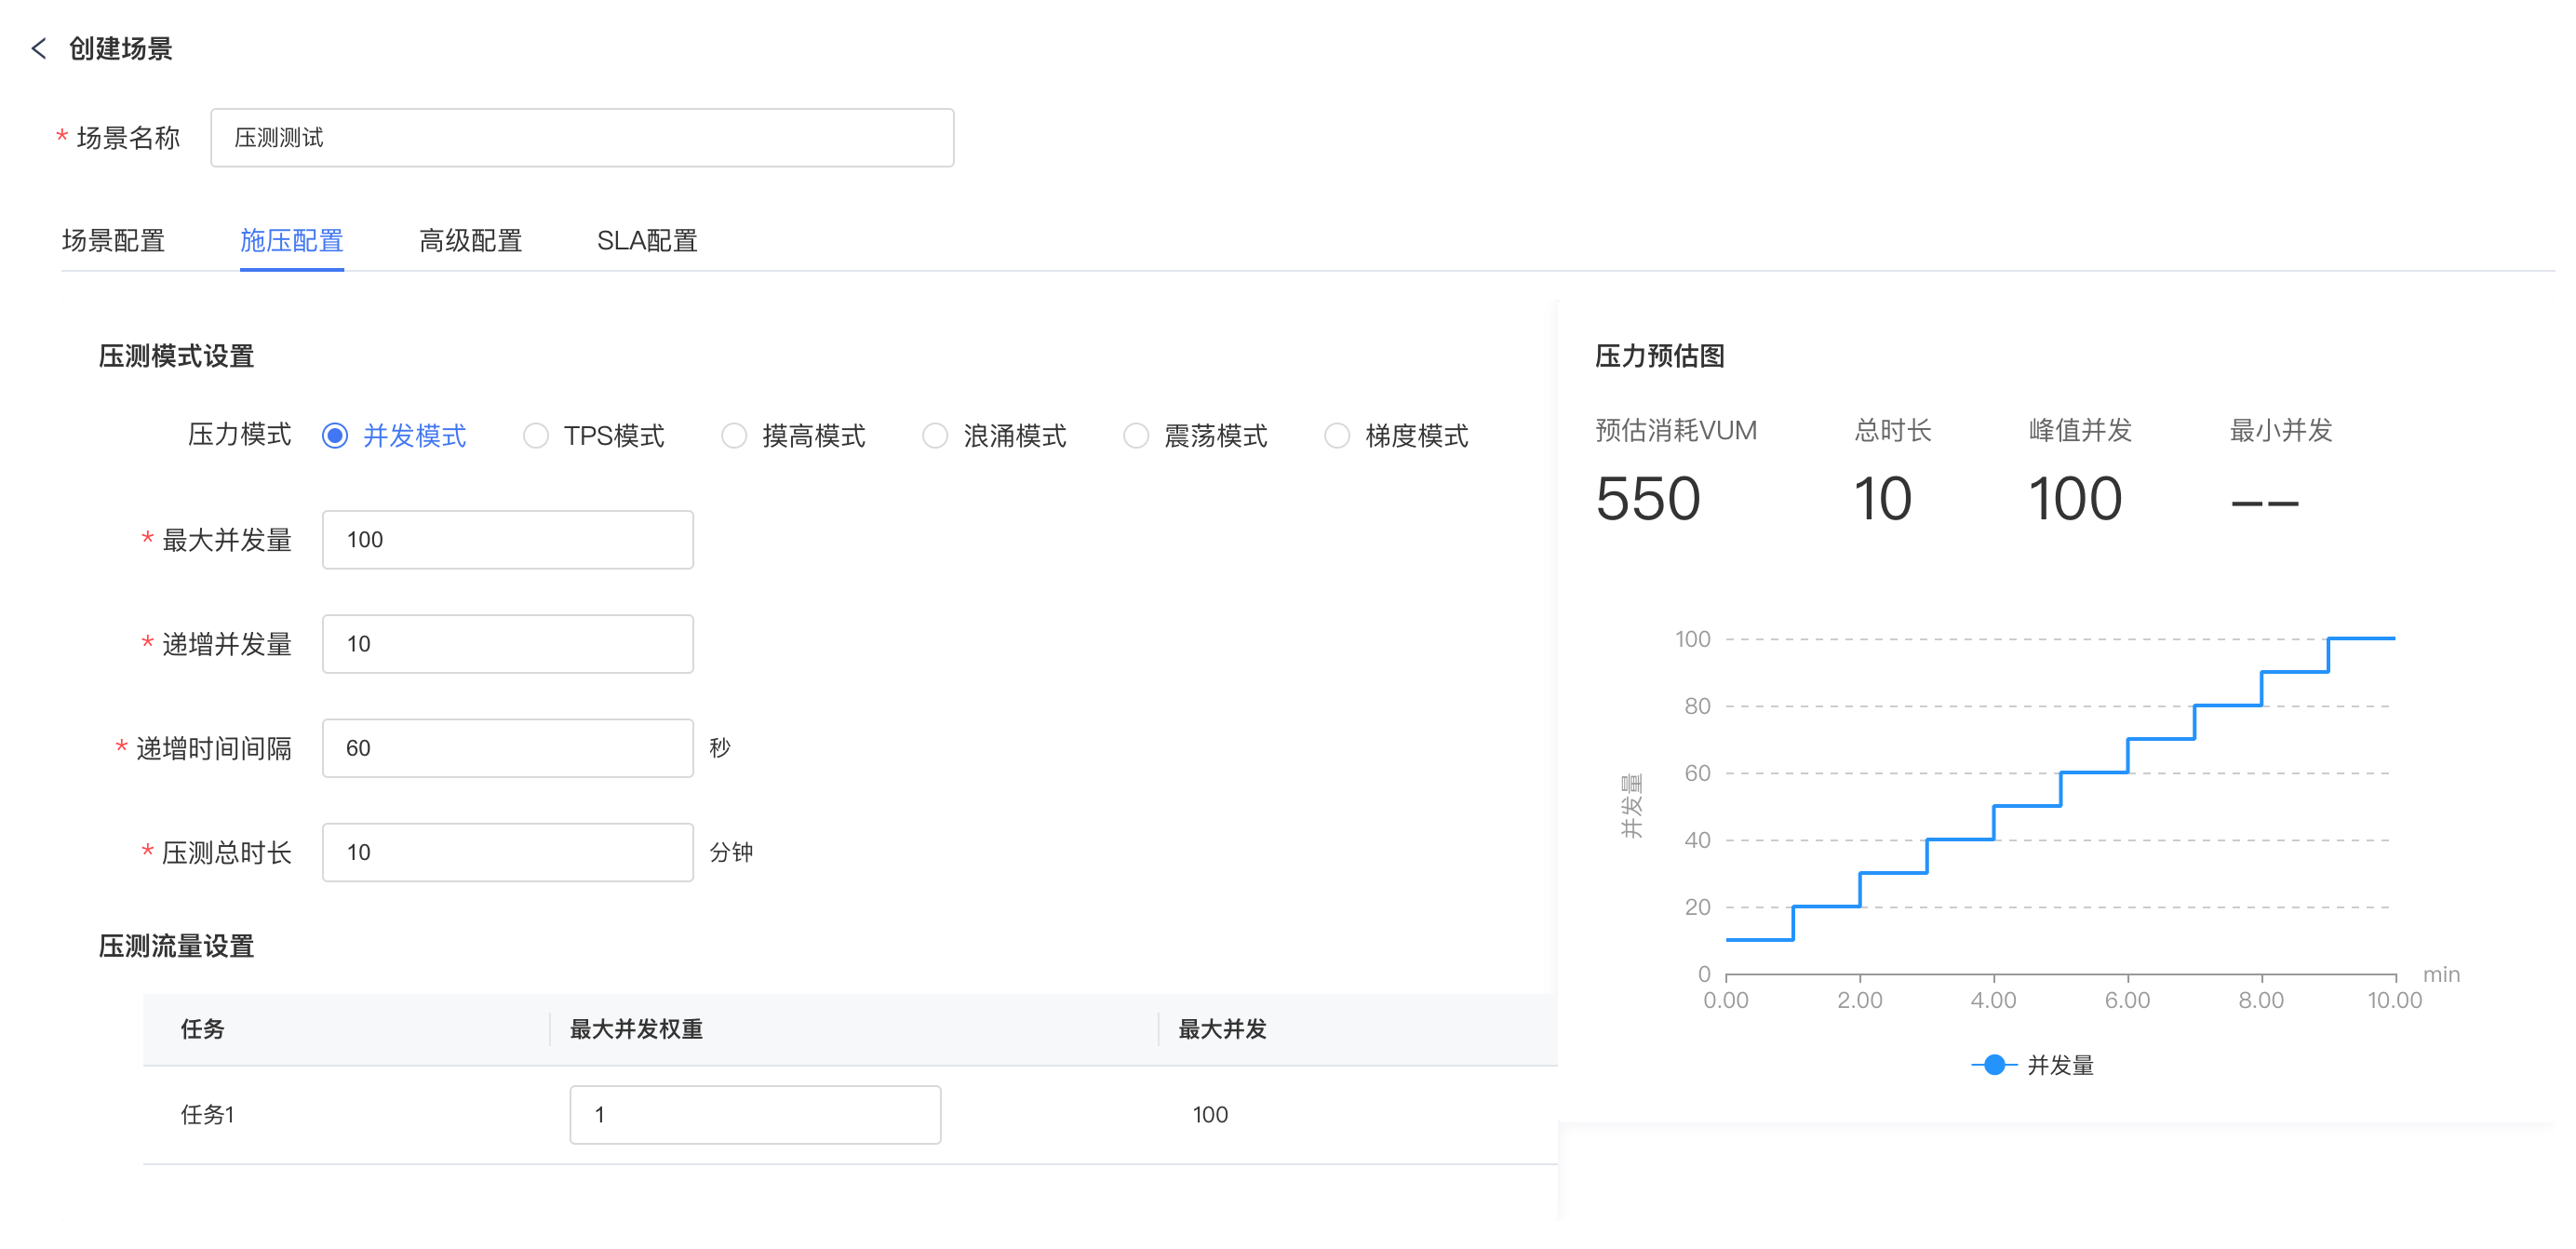
Task: Switch to the 浪涌模式 radio option
Action: (935, 436)
